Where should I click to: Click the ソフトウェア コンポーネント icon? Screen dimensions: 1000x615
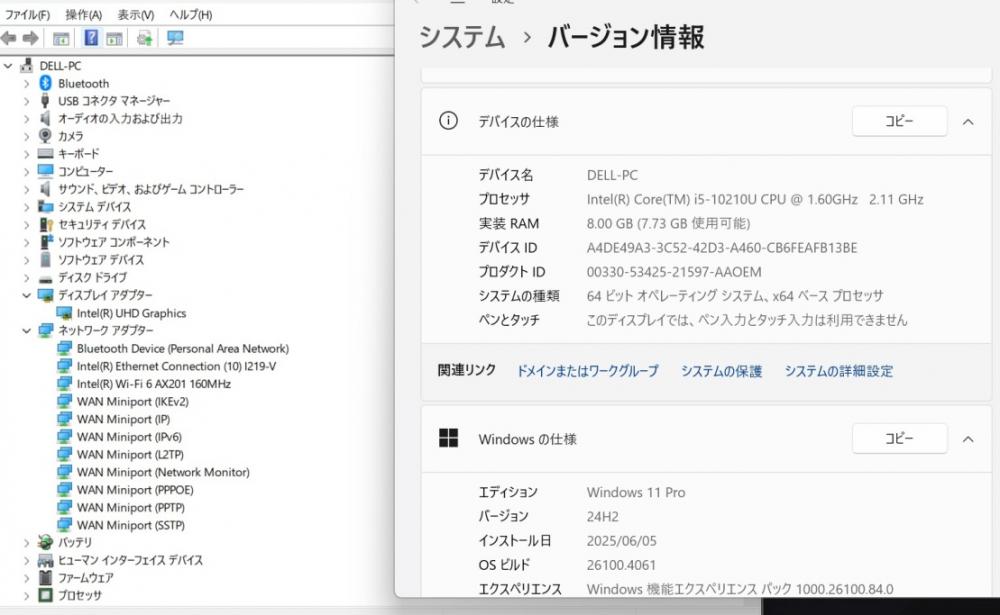pyautogui.click(x=46, y=242)
